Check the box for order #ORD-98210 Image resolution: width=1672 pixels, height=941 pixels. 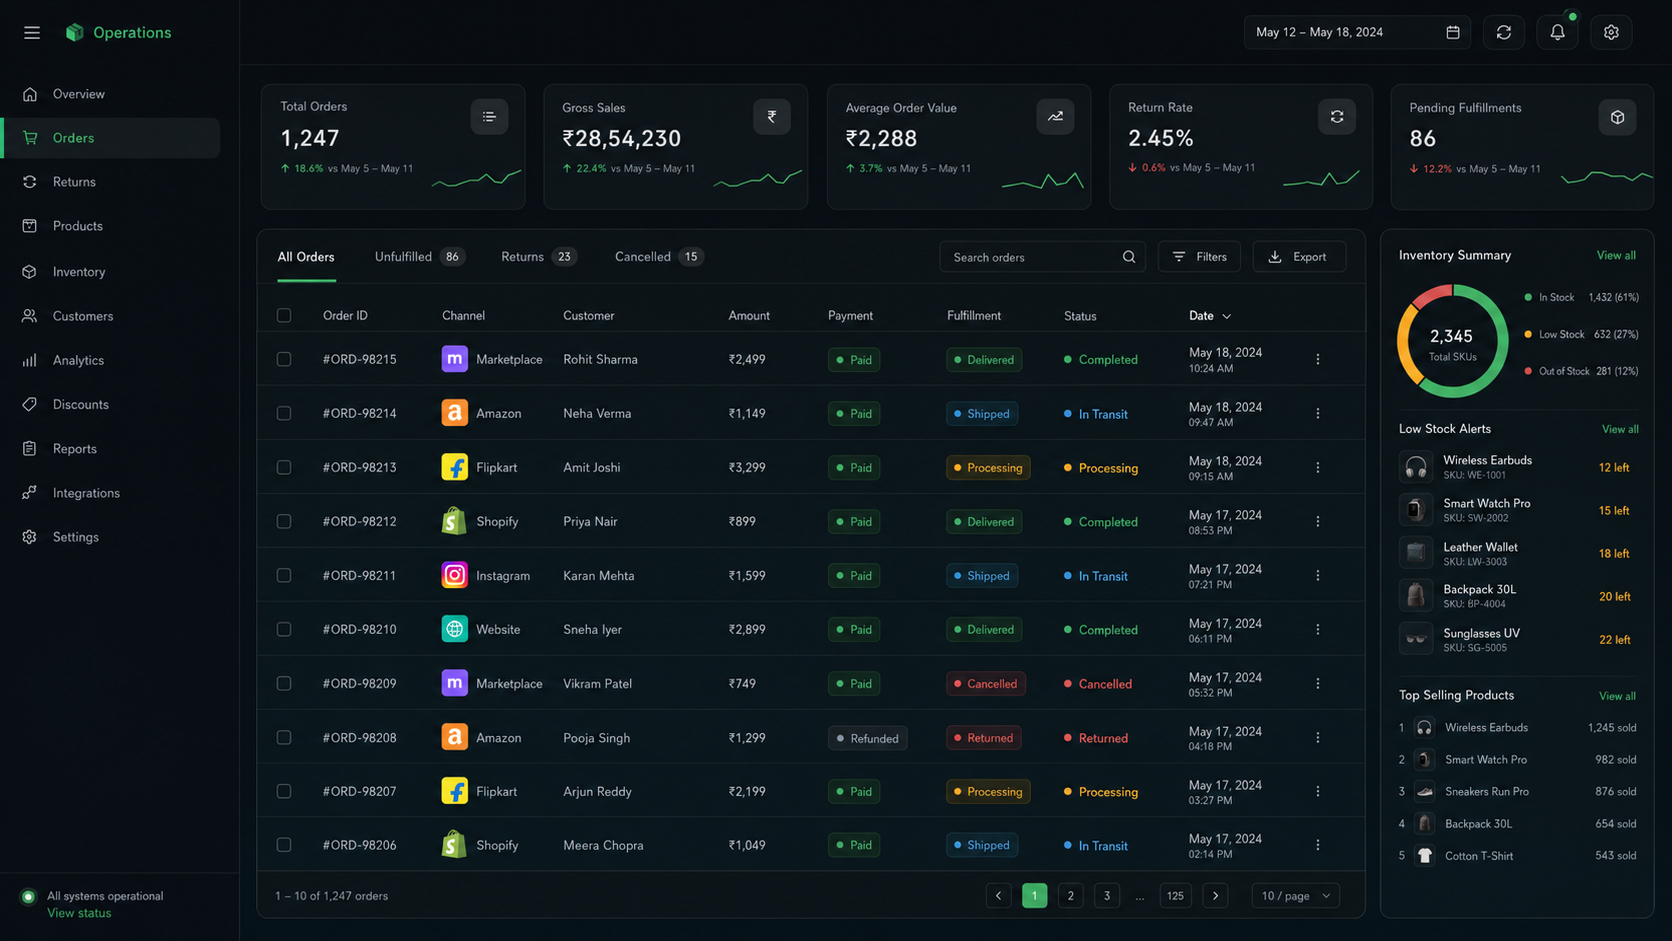284,629
